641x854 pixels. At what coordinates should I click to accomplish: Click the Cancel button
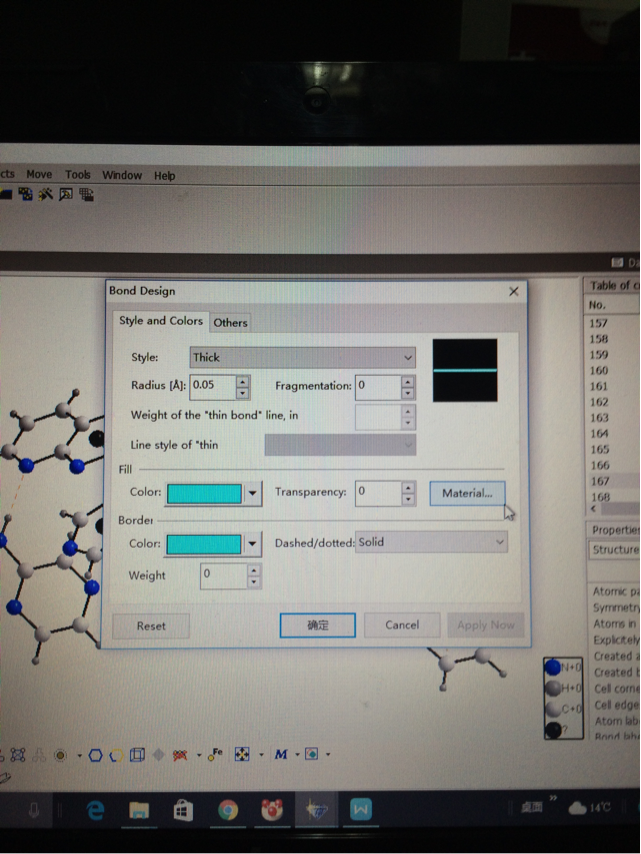click(402, 625)
